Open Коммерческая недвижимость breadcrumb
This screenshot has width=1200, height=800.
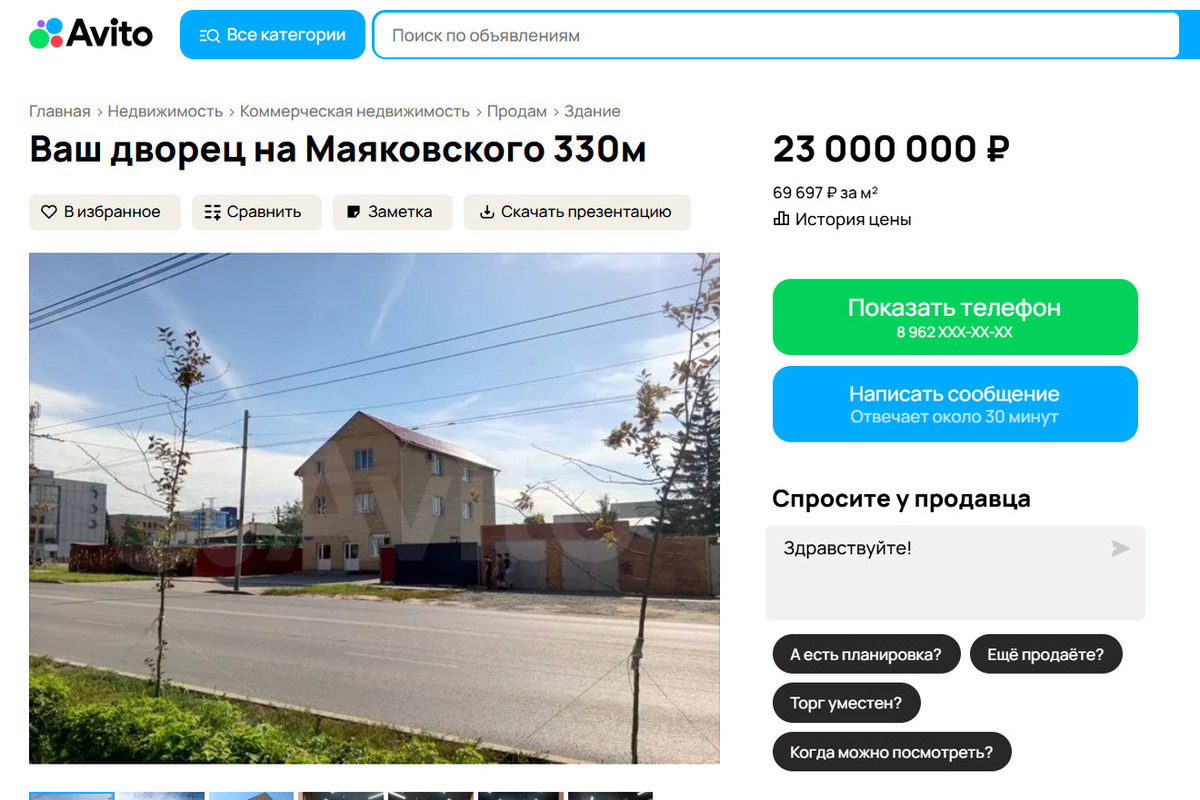pos(355,111)
